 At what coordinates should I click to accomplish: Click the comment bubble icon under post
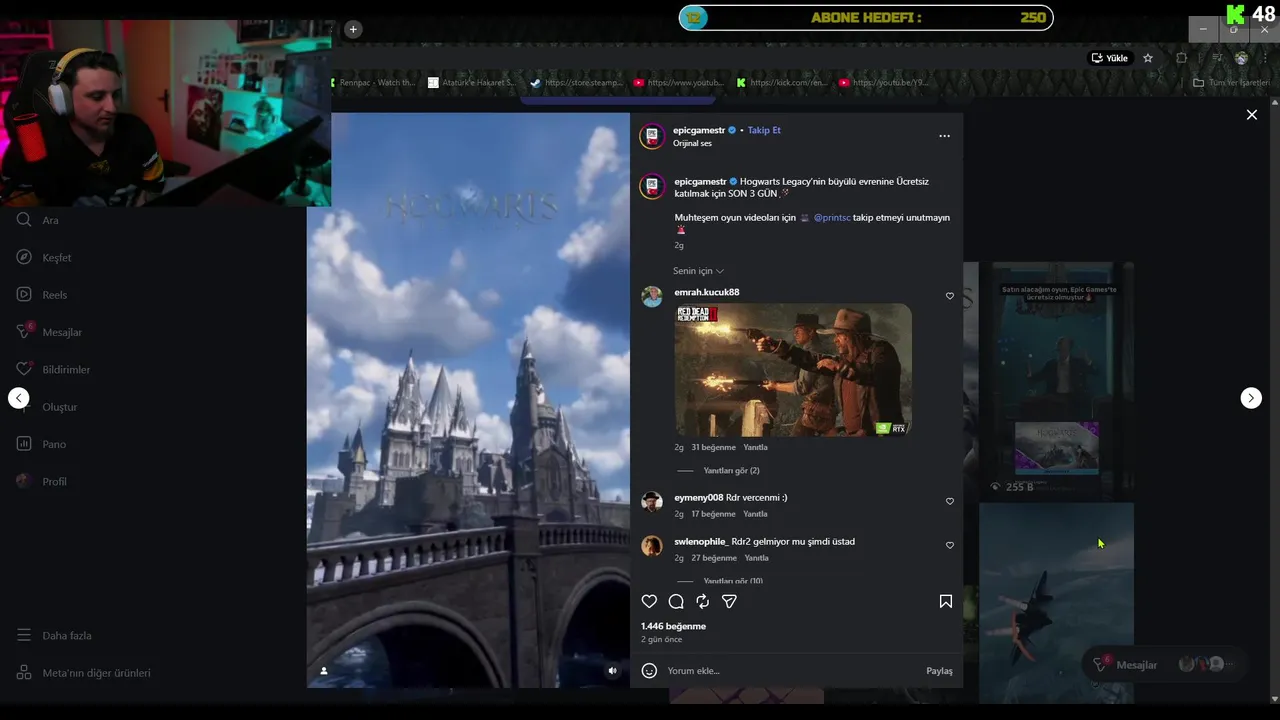tap(676, 601)
